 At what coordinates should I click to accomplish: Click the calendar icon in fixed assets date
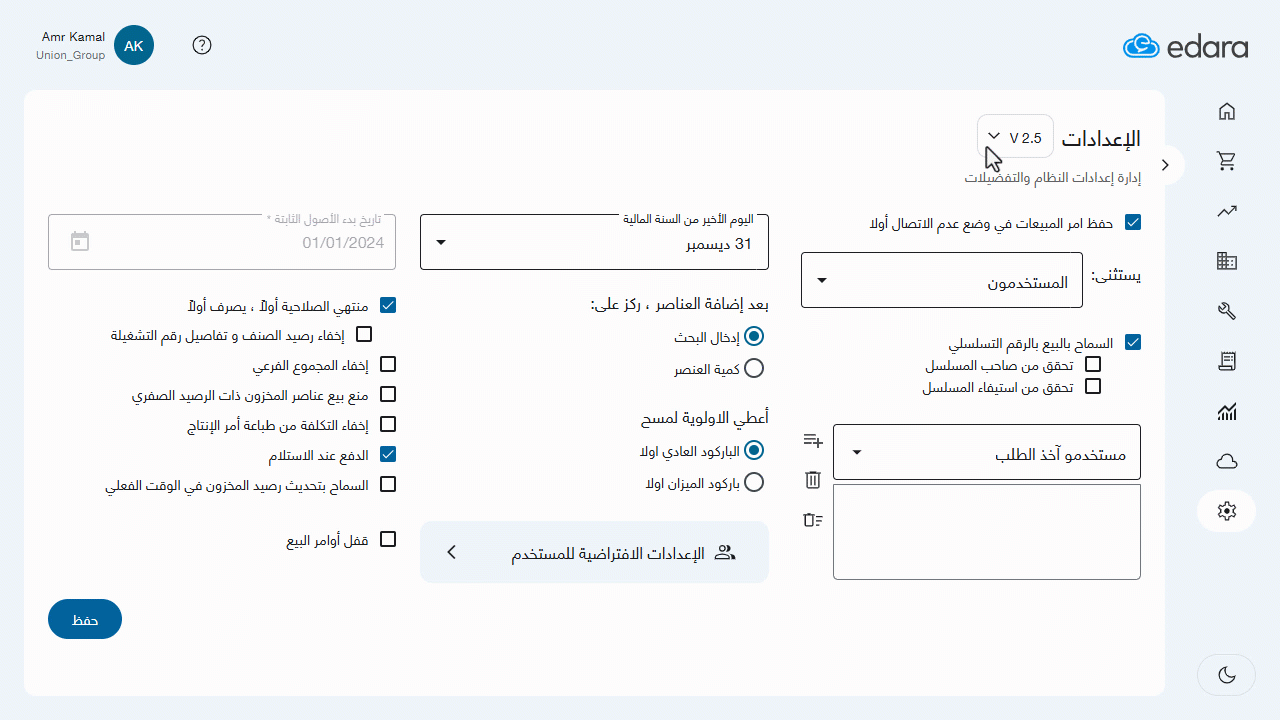pyautogui.click(x=80, y=241)
